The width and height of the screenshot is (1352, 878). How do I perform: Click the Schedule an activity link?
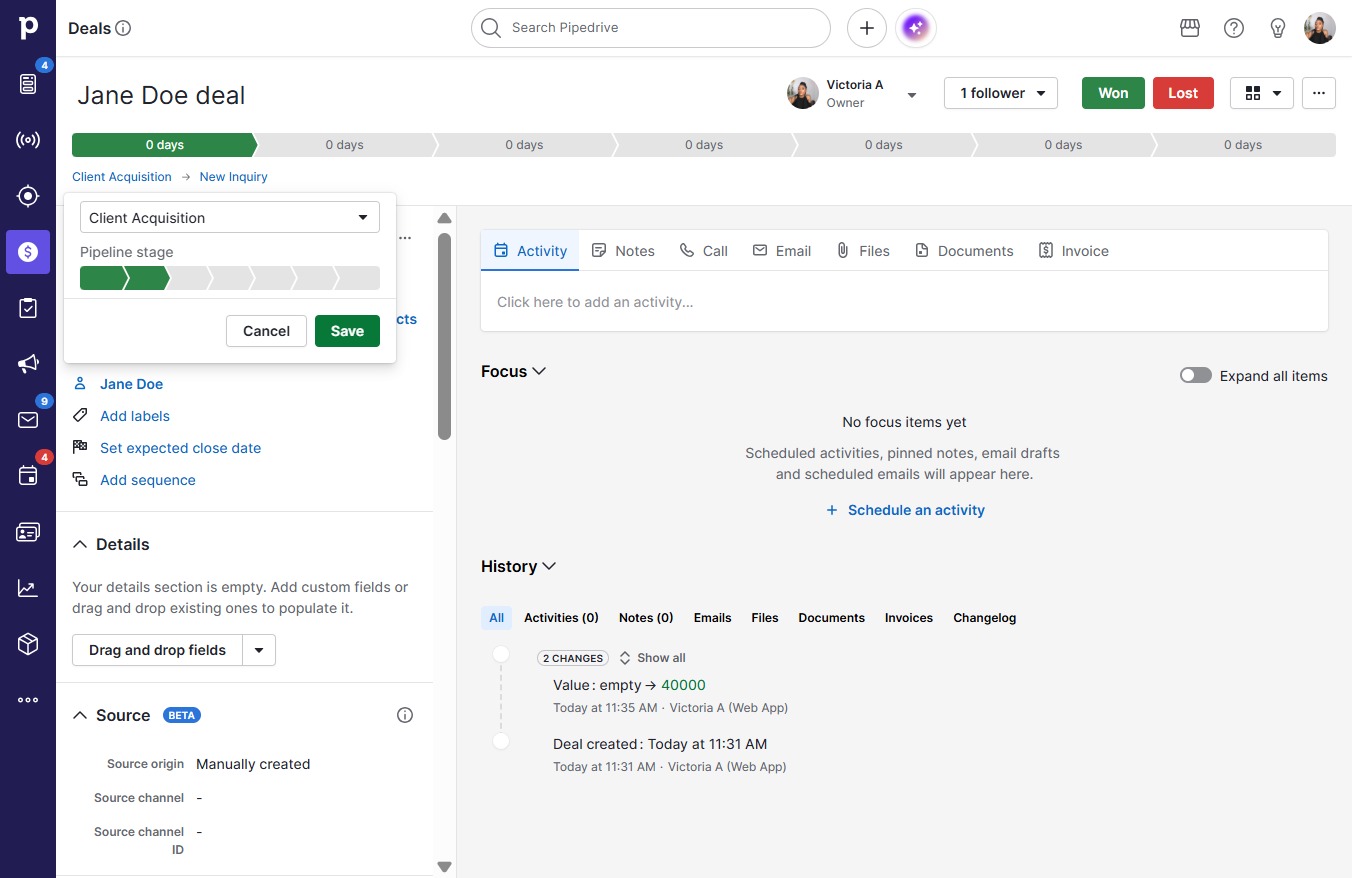click(x=905, y=510)
